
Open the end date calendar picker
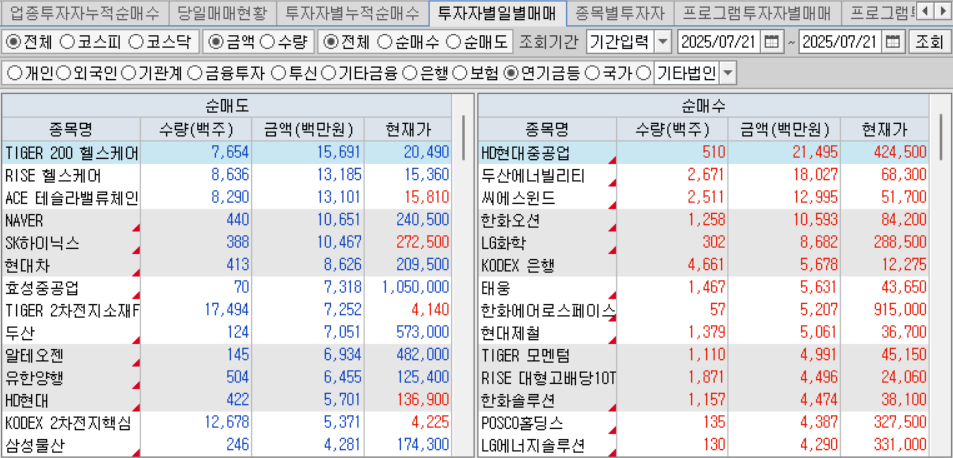(x=893, y=42)
